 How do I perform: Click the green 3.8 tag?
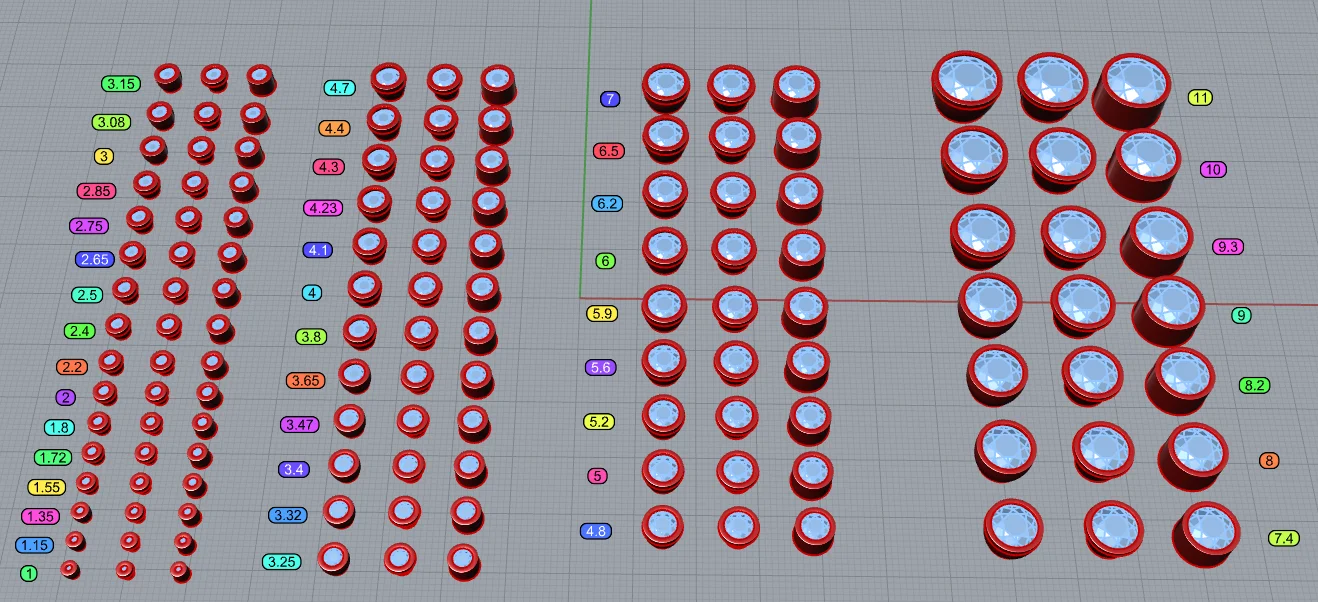(312, 337)
